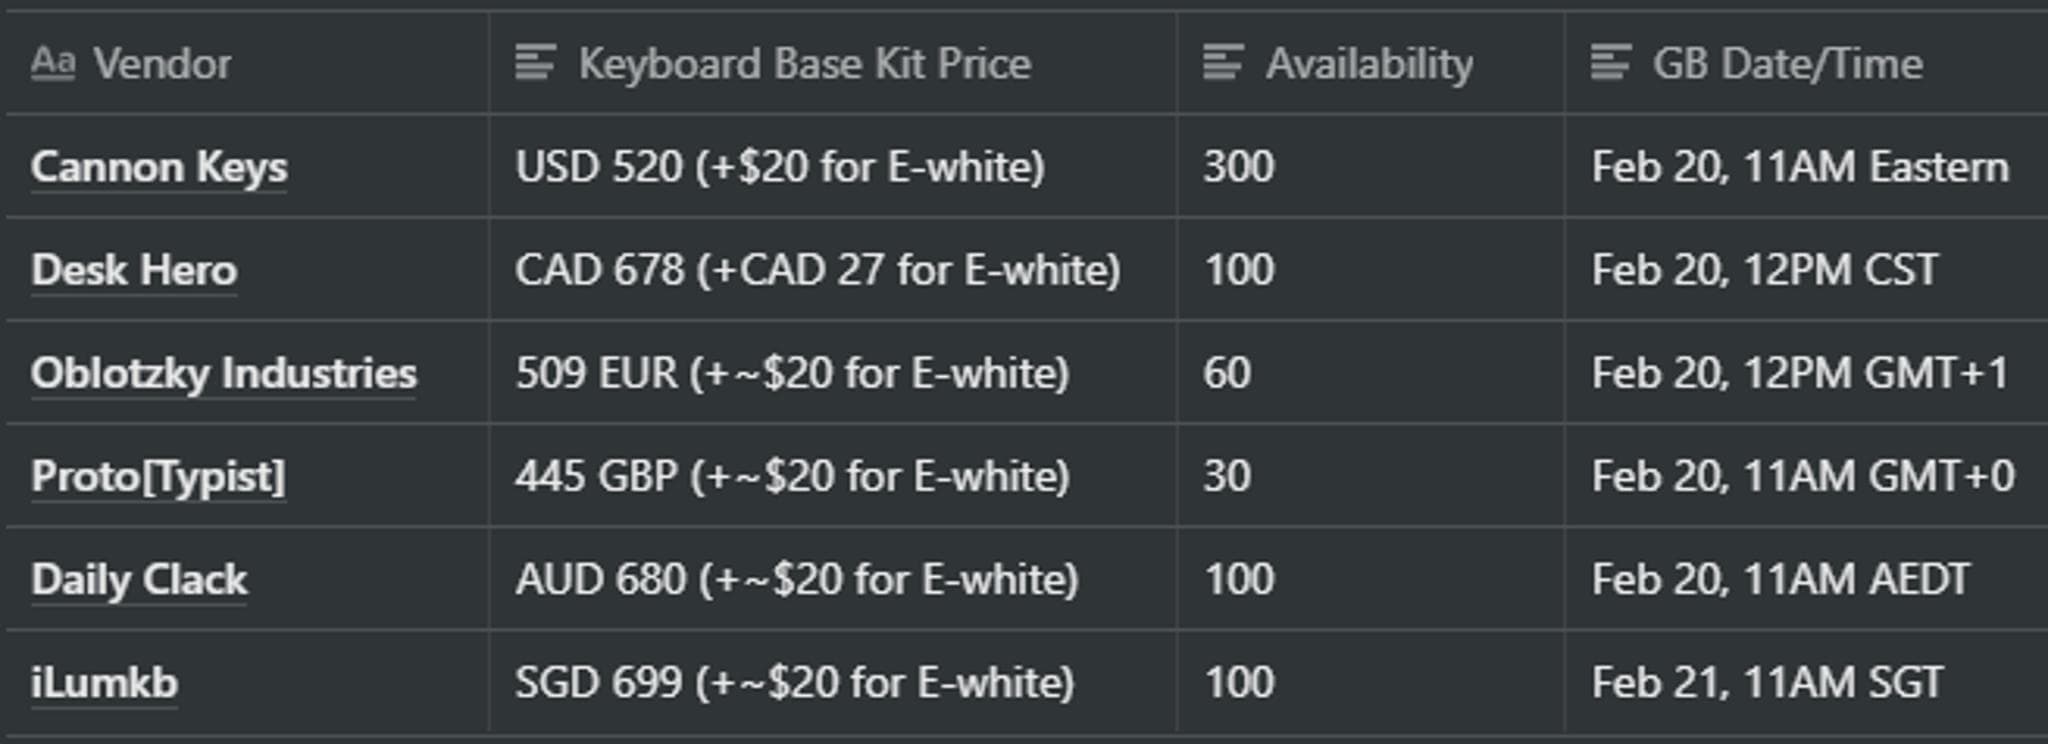Visit the Proto[Typist] vendor link

click(158, 476)
